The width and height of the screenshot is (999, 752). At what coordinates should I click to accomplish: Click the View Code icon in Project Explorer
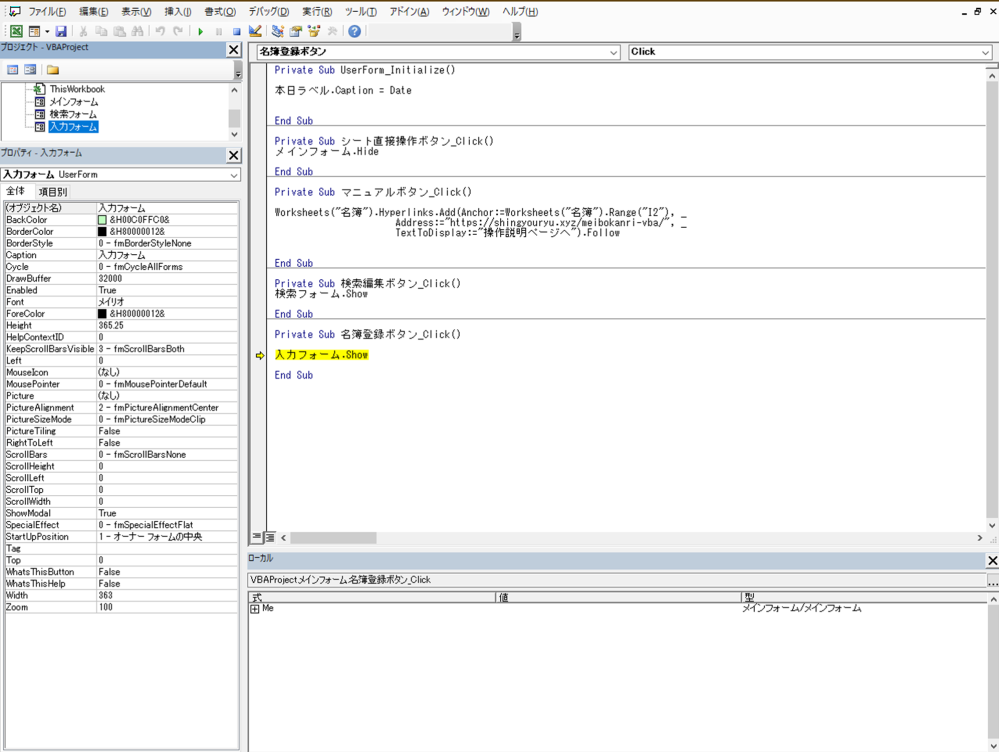tap(12, 68)
